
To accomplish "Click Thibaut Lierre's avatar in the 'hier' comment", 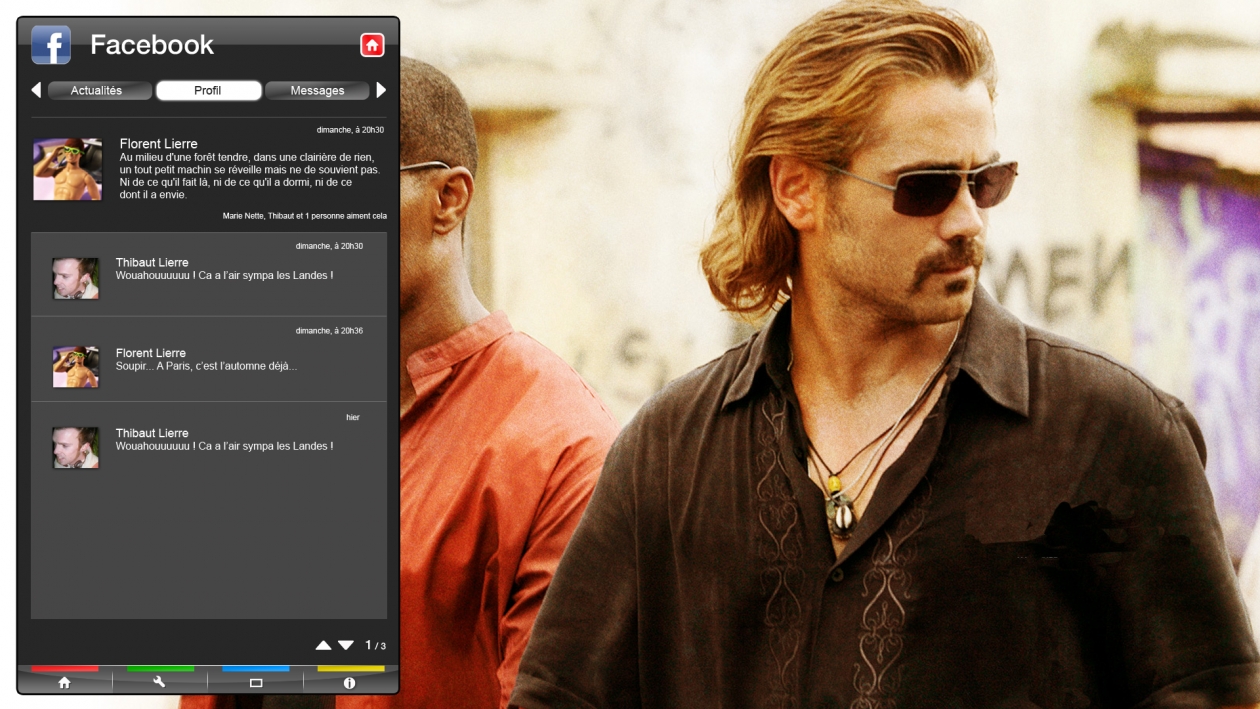I will pos(76,448).
